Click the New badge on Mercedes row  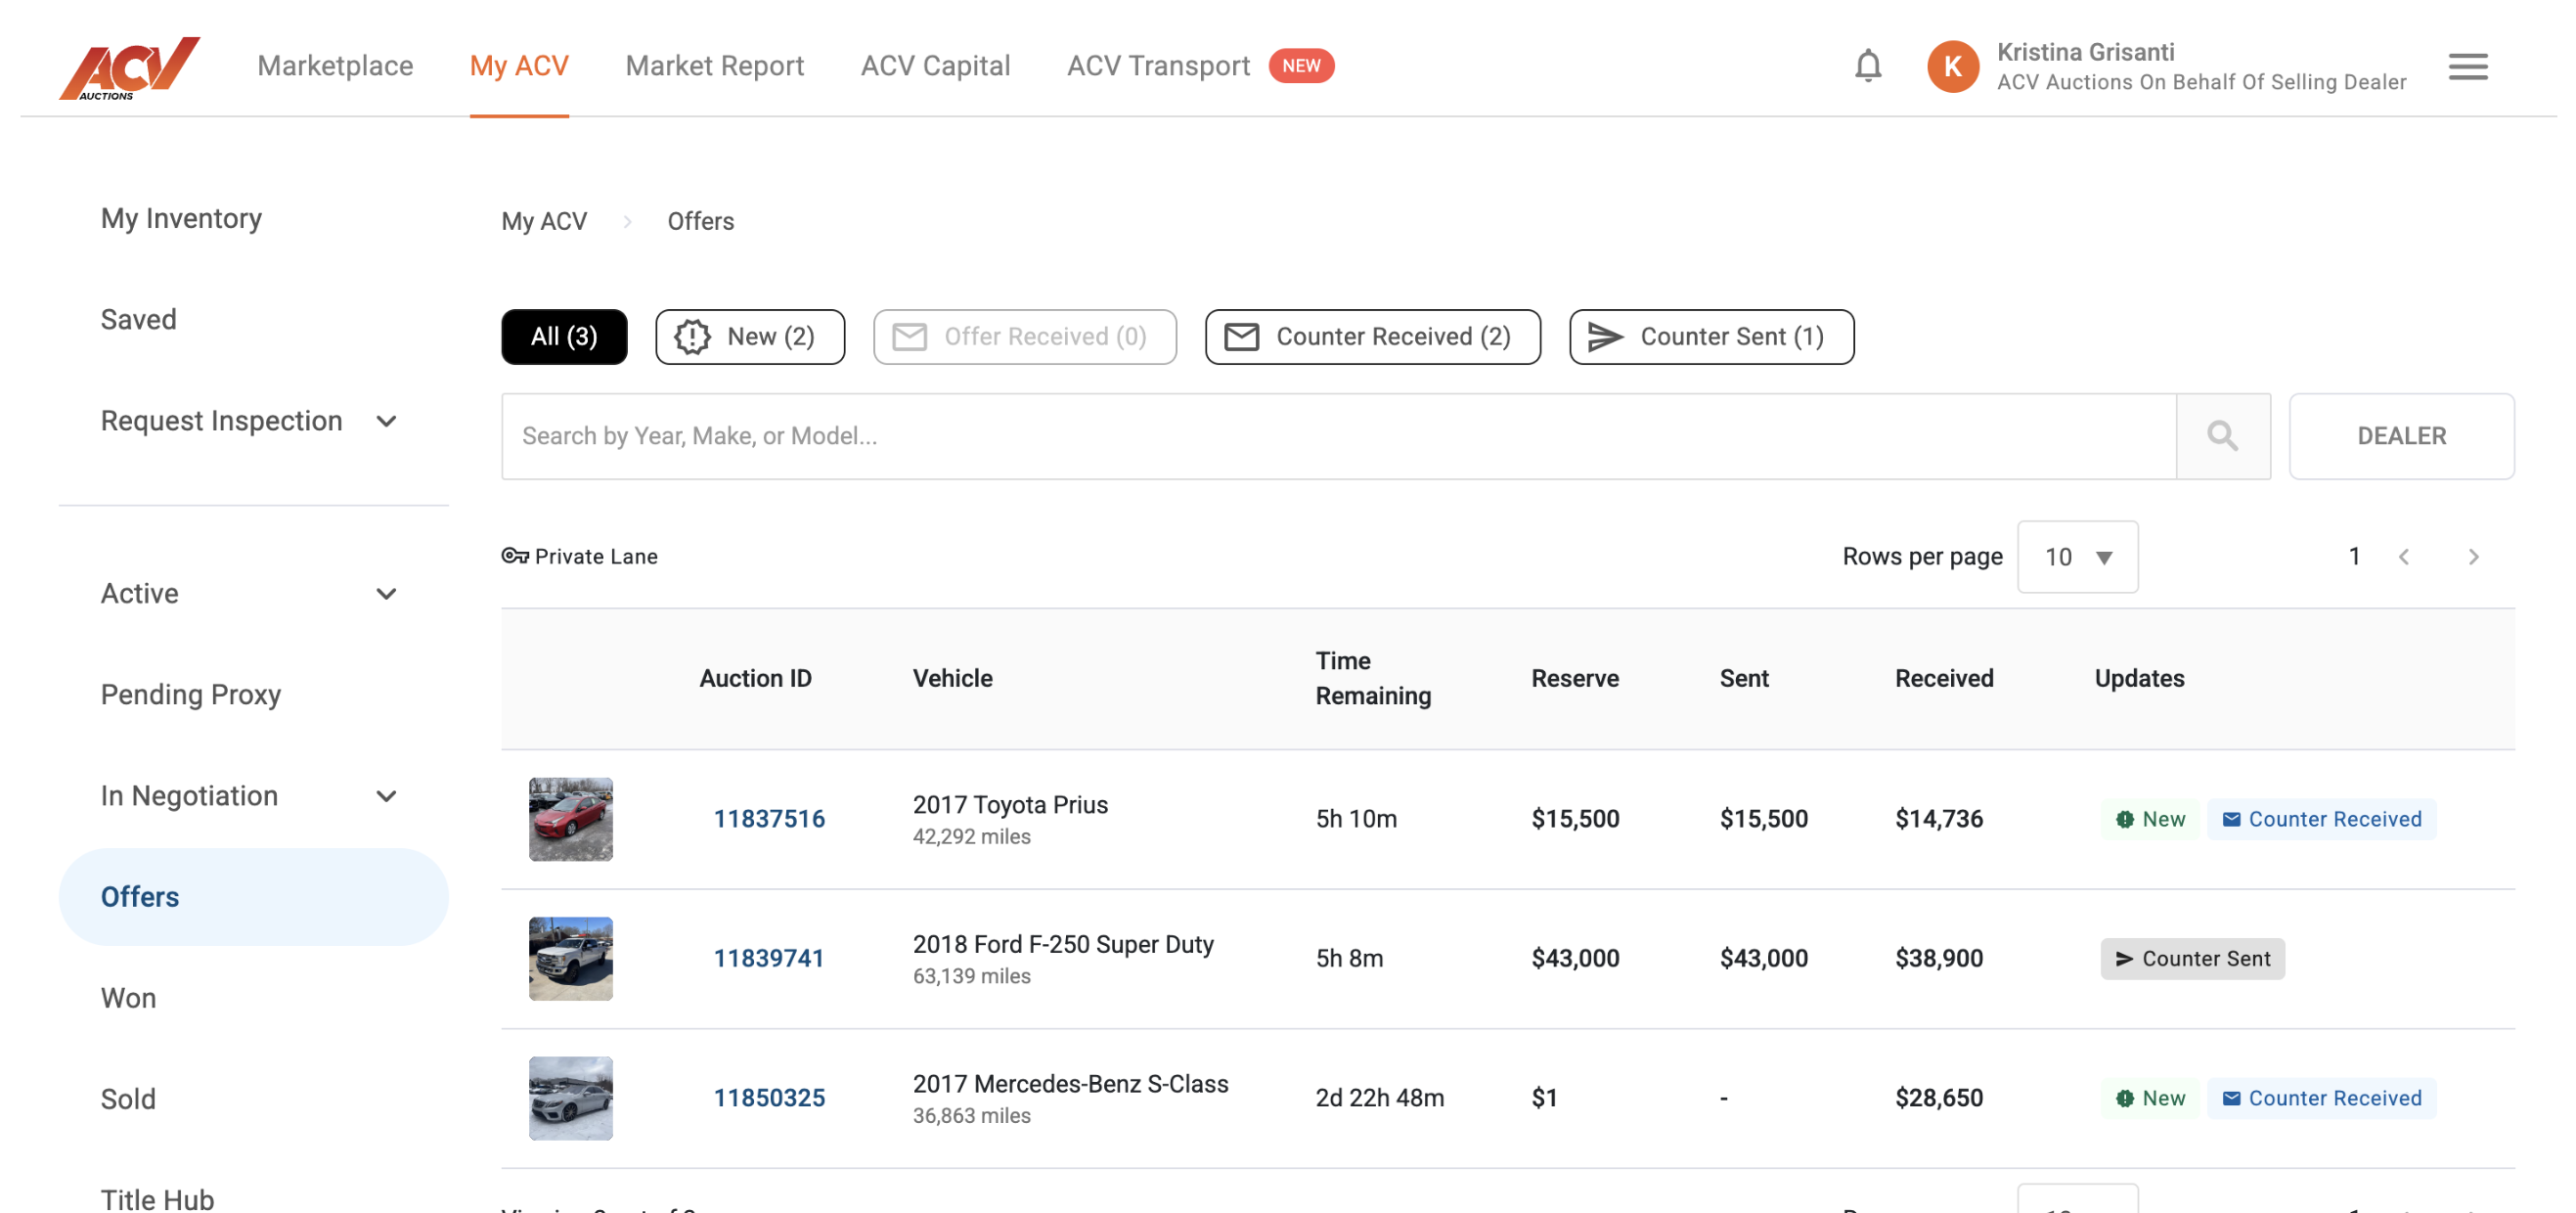[x=2150, y=1097]
